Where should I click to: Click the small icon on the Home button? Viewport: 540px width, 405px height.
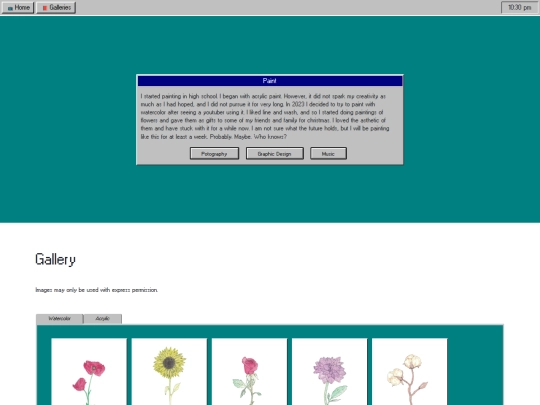[x=10, y=8]
